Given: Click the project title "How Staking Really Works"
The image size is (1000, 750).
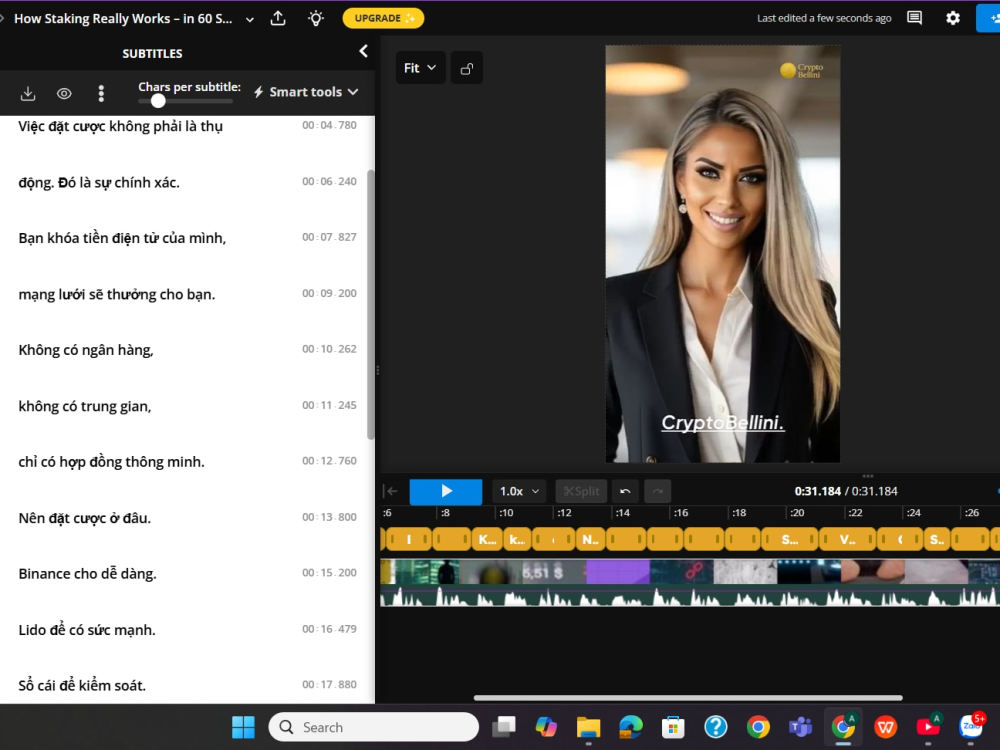Looking at the screenshot, I should point(123,18).
